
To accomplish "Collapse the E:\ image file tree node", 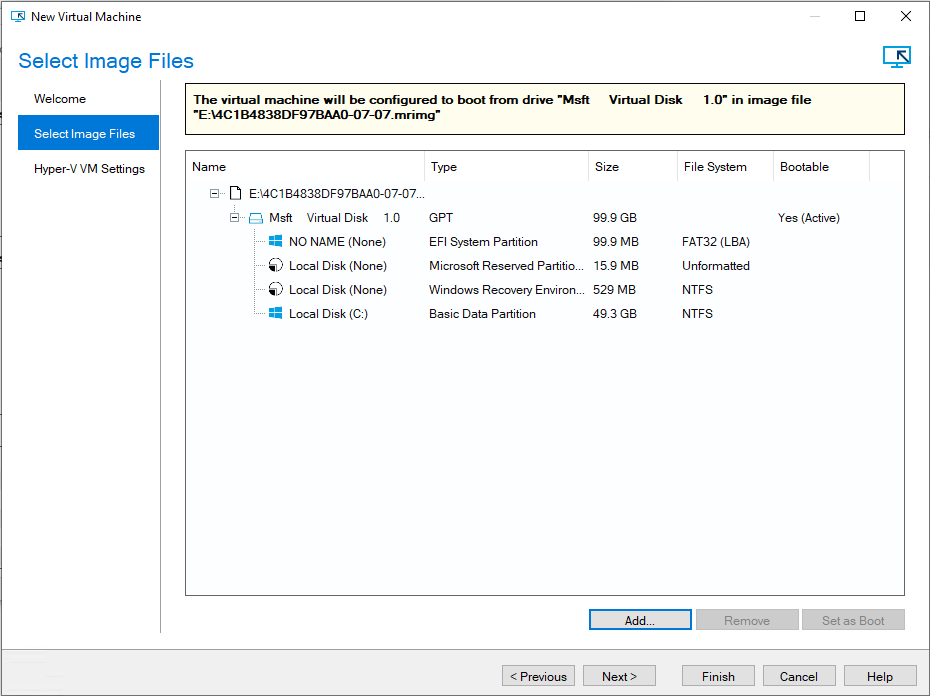I will coord(215,193).
